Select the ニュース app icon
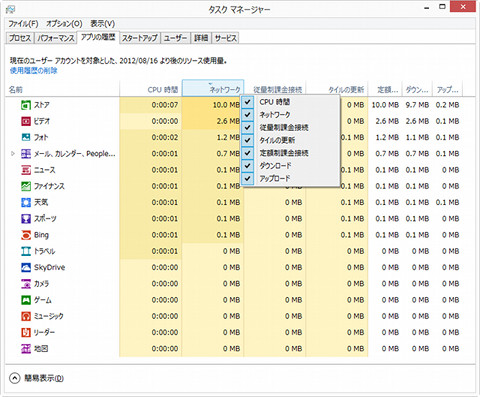480x397 pixels. [x=26, y=170]
